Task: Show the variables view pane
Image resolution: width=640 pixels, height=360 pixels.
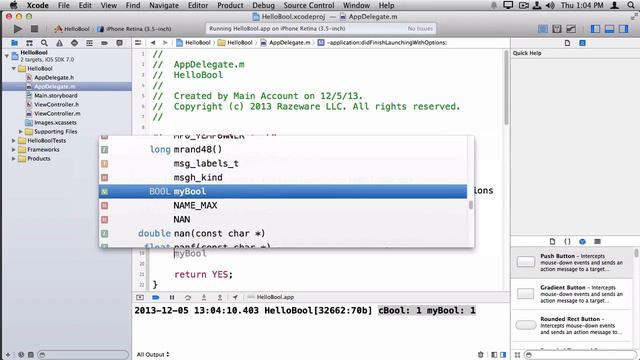Action: pos(494,355)
